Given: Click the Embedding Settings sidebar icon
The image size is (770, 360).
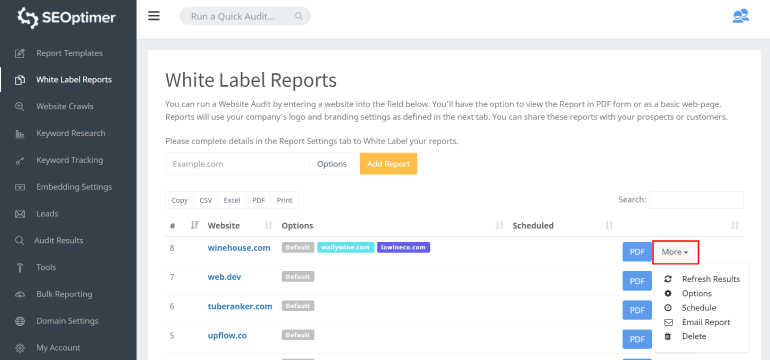Looking at the screenshot, I should (x=20, y=187).
